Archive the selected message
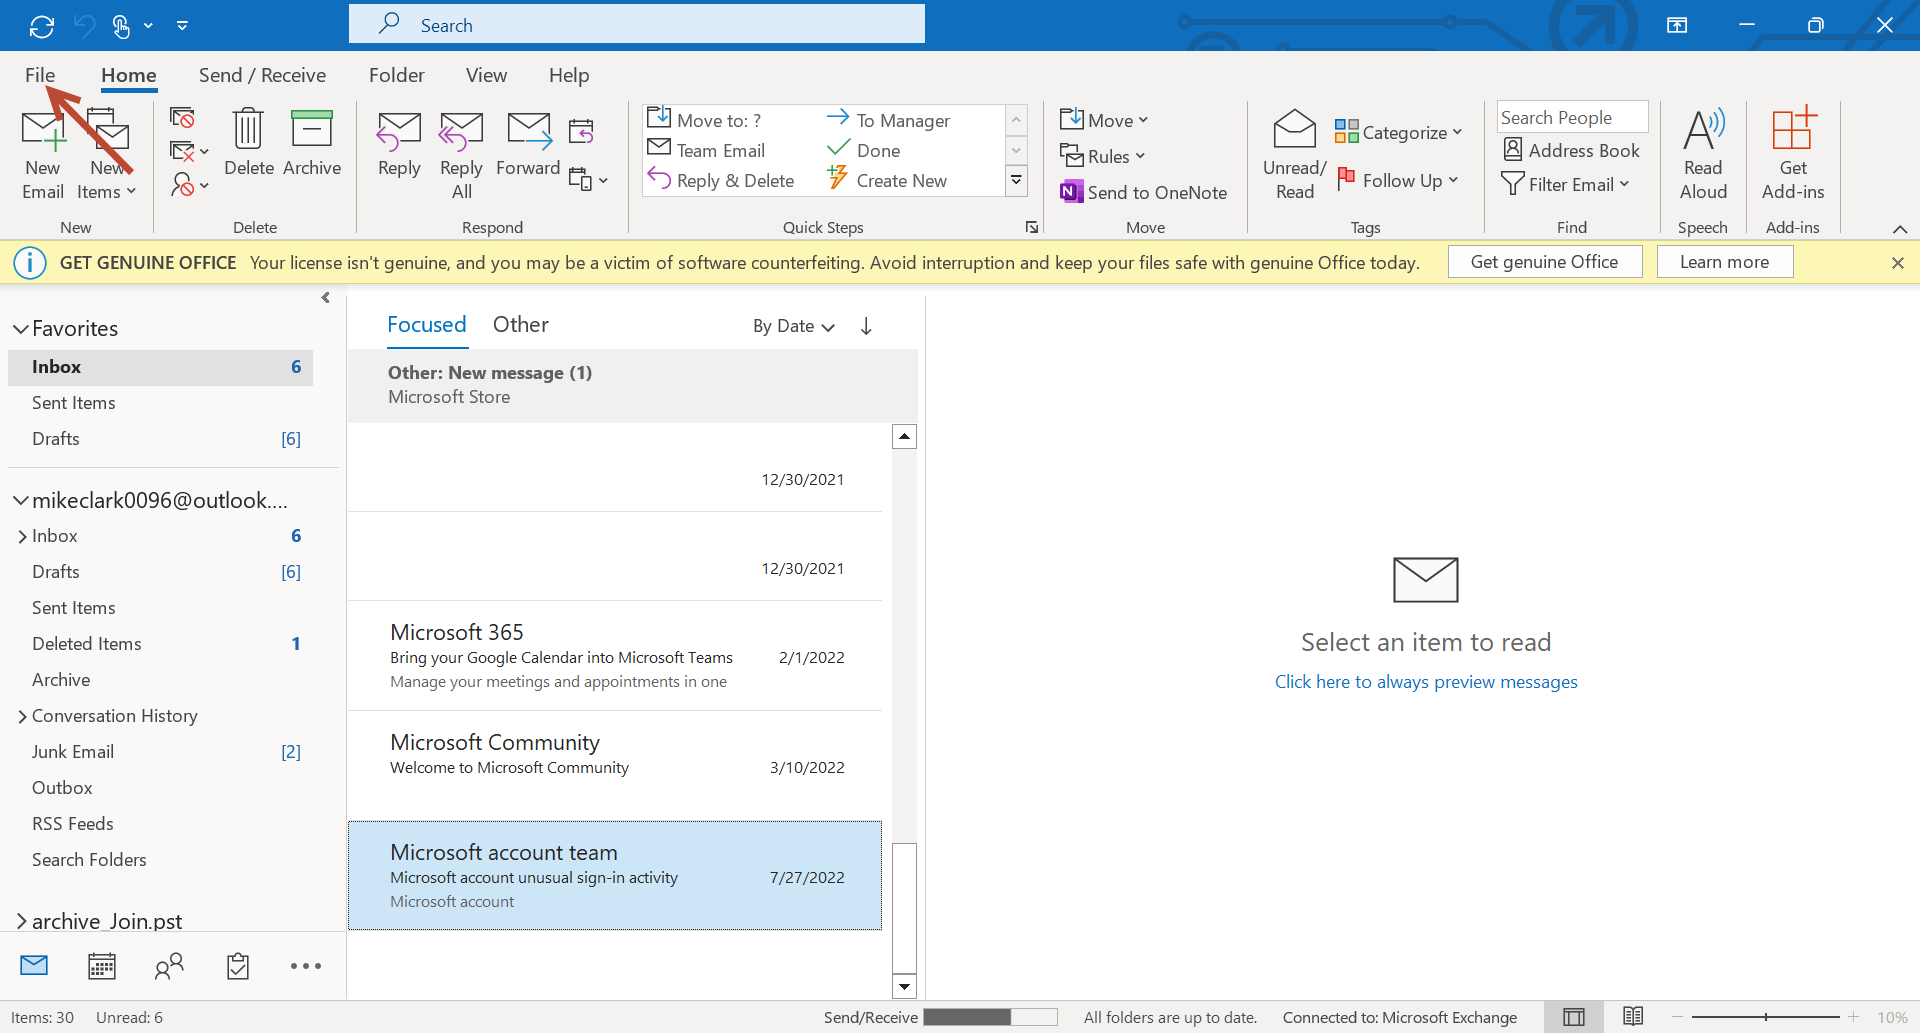The height and width of the screenshot is (1034, 1920). pyautogui.click(x=312, y=143)
